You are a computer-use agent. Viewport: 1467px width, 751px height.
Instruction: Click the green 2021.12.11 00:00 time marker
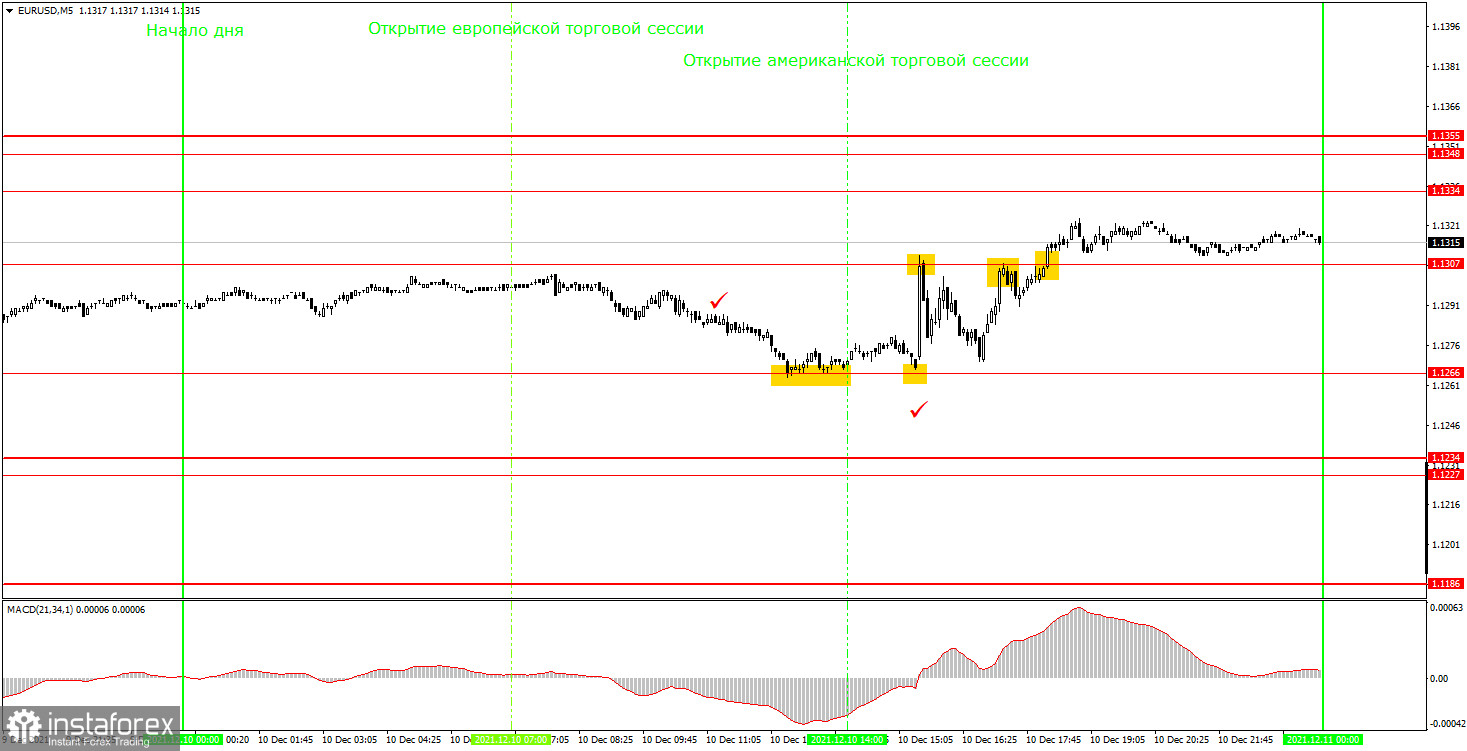click(1323, 740)
